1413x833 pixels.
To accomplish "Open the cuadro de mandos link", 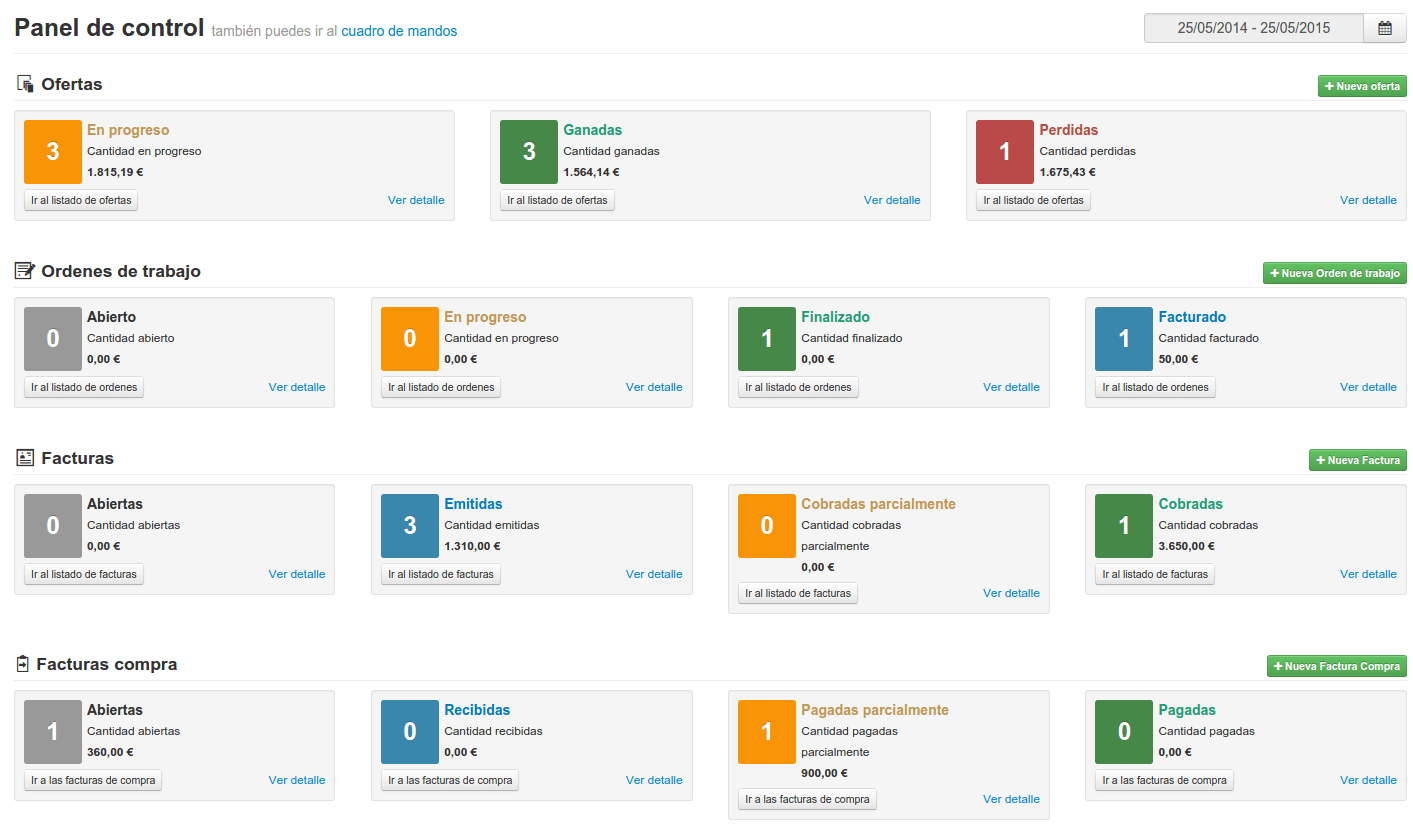I will [399, 31].
